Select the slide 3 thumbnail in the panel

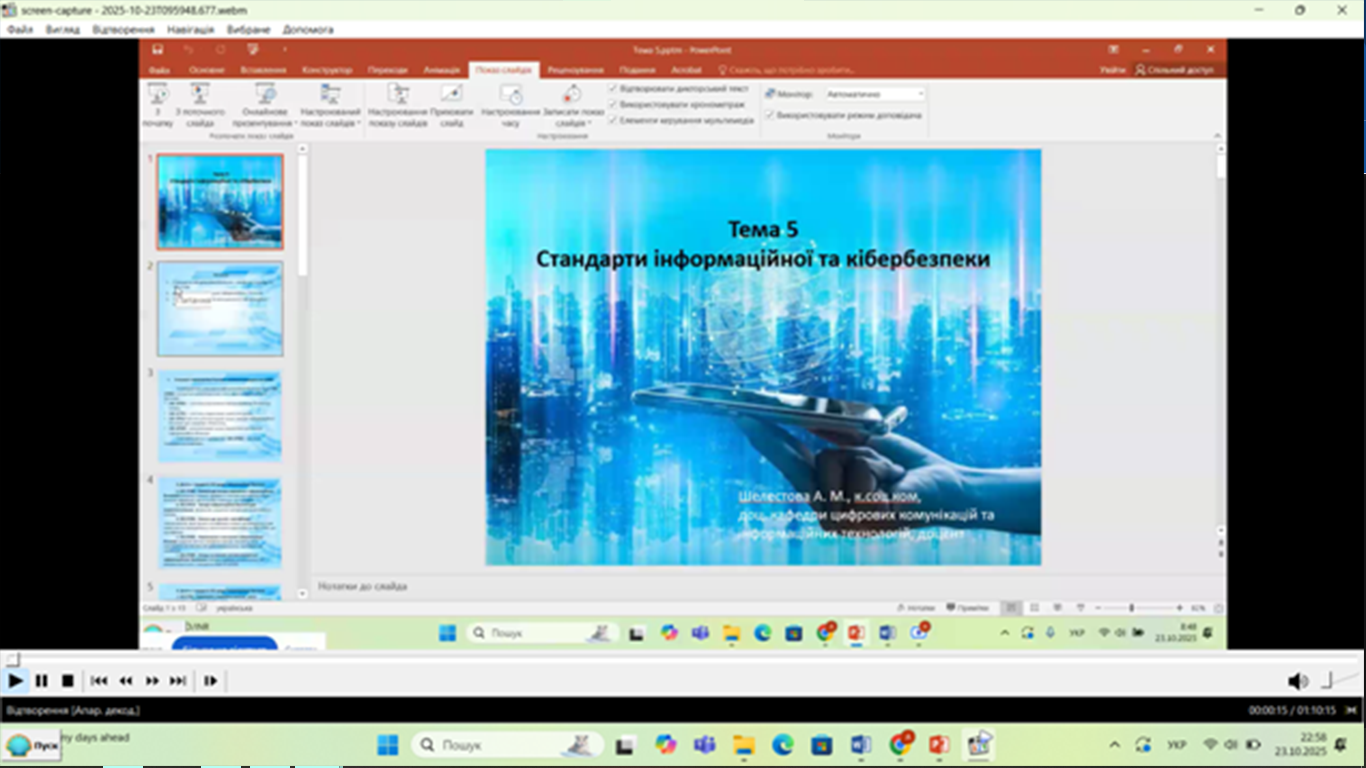[x=220, y=416]
